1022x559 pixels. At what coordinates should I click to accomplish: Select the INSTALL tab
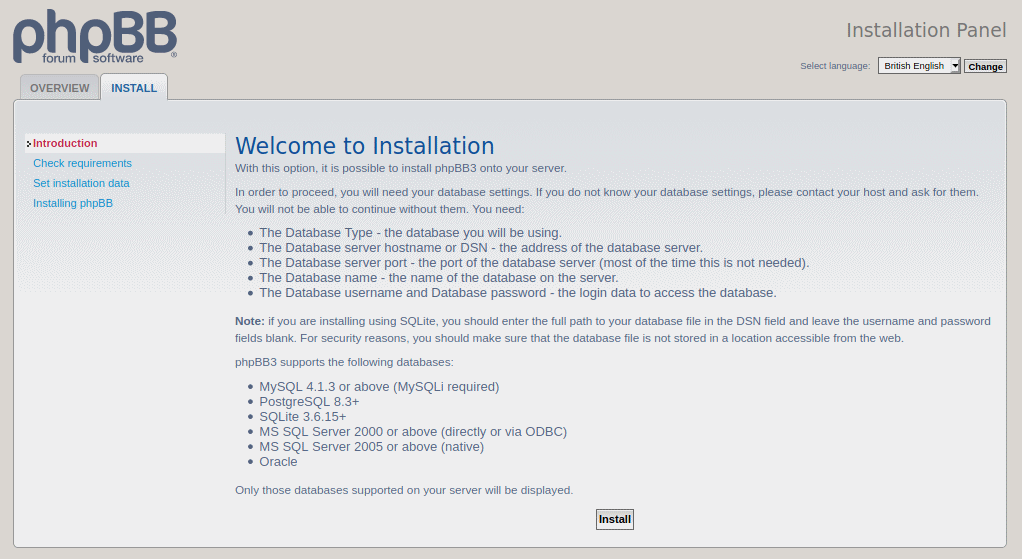pyautogui.click(x=134, y=88)
